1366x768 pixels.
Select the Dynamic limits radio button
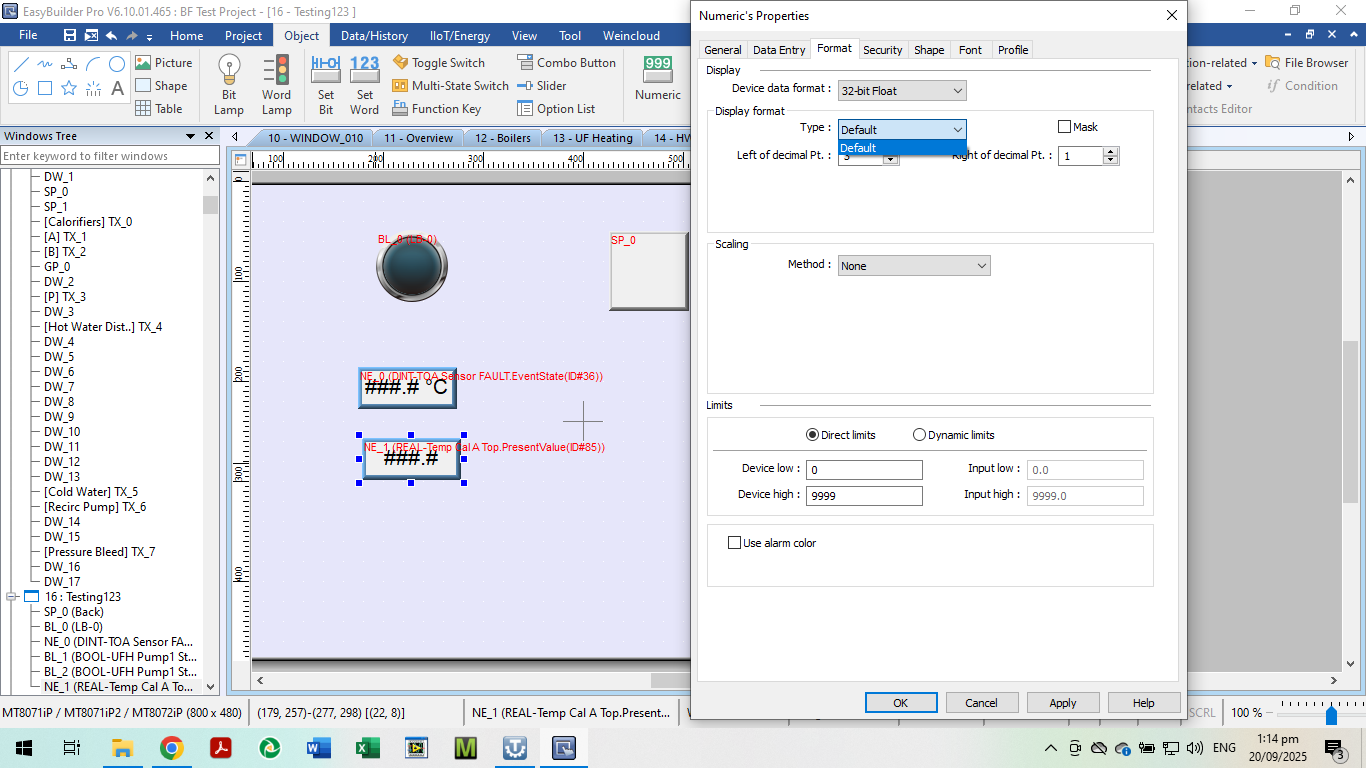919,435
